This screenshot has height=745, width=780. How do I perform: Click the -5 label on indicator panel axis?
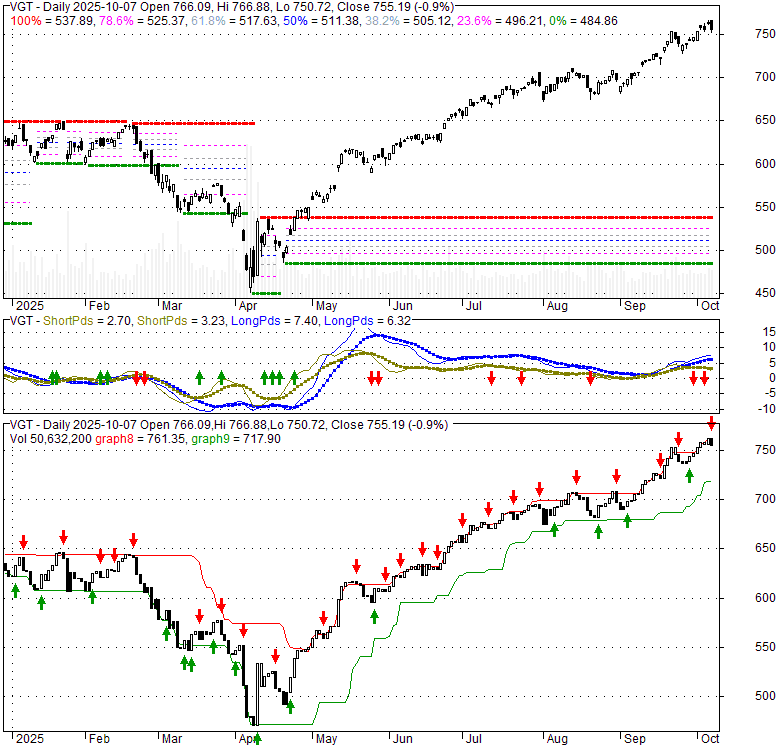coord(769,393)
